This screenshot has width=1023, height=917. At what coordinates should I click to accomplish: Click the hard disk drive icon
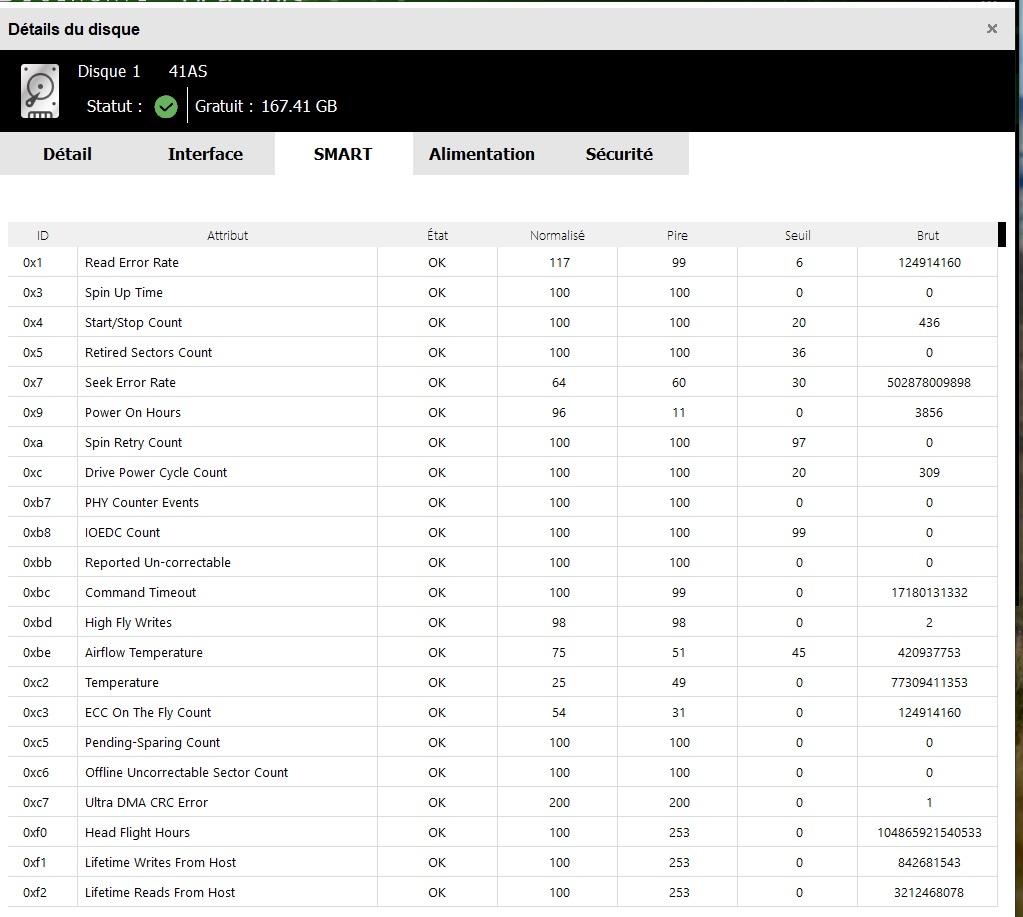[40, 91]
